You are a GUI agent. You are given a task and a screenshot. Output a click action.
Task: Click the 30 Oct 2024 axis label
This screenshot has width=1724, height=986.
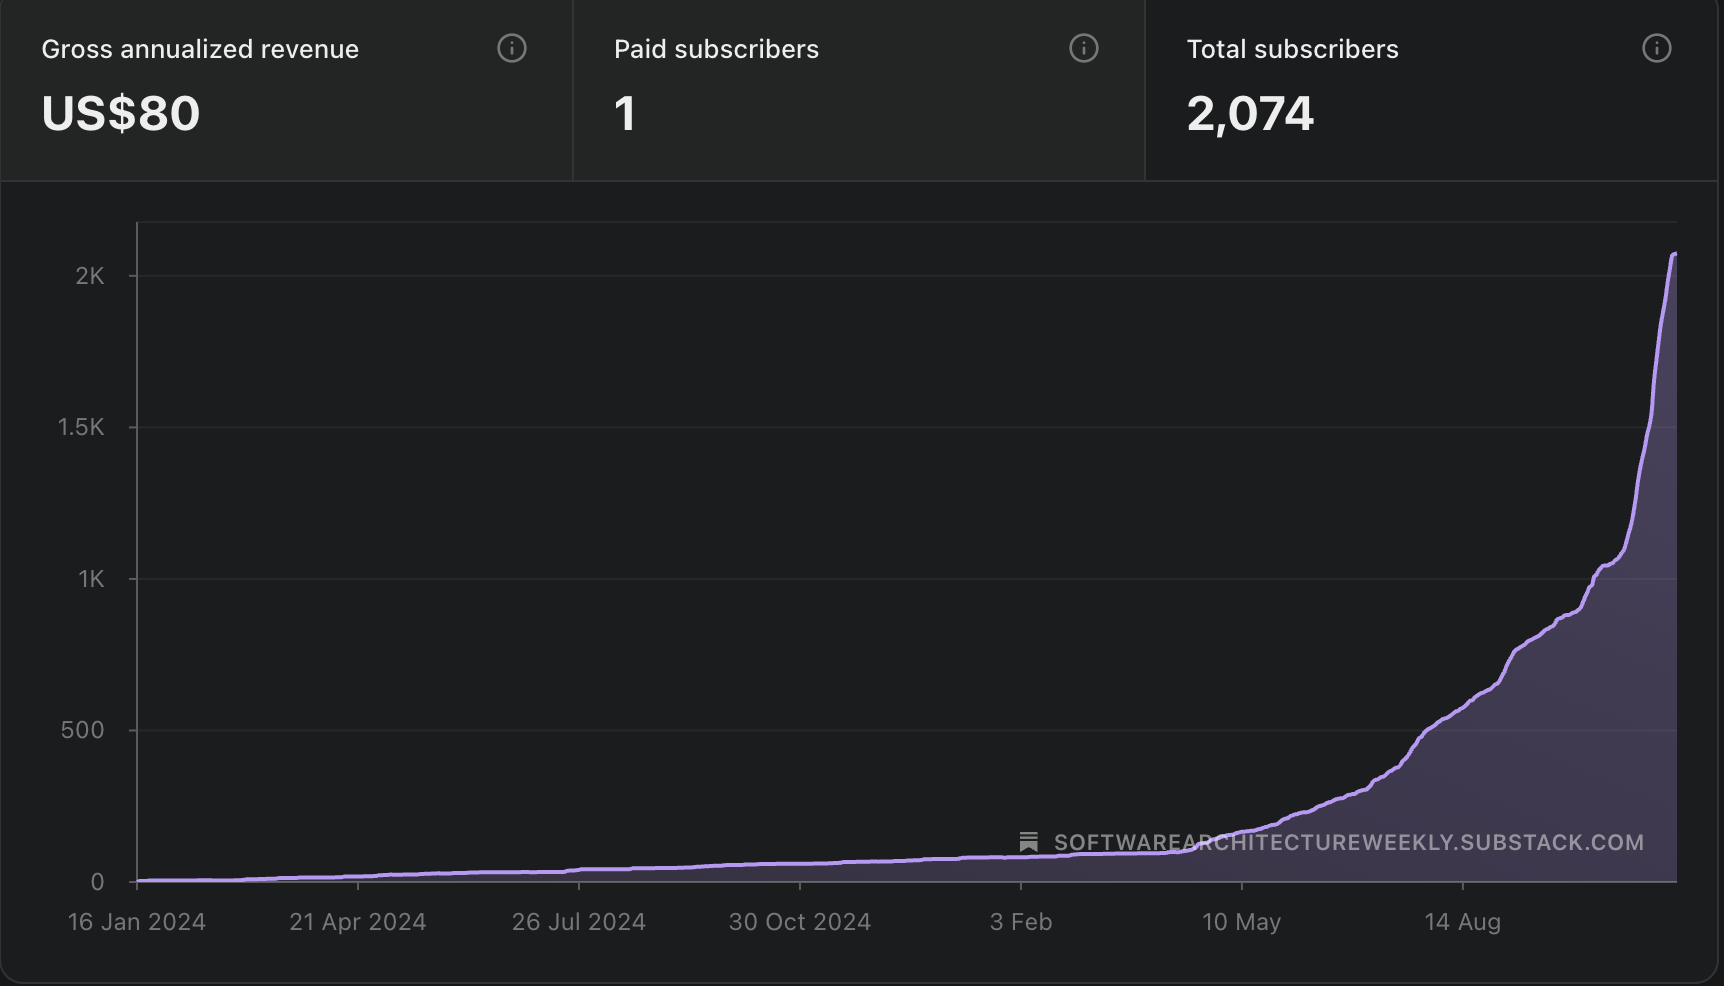click(x=800, y=922)
